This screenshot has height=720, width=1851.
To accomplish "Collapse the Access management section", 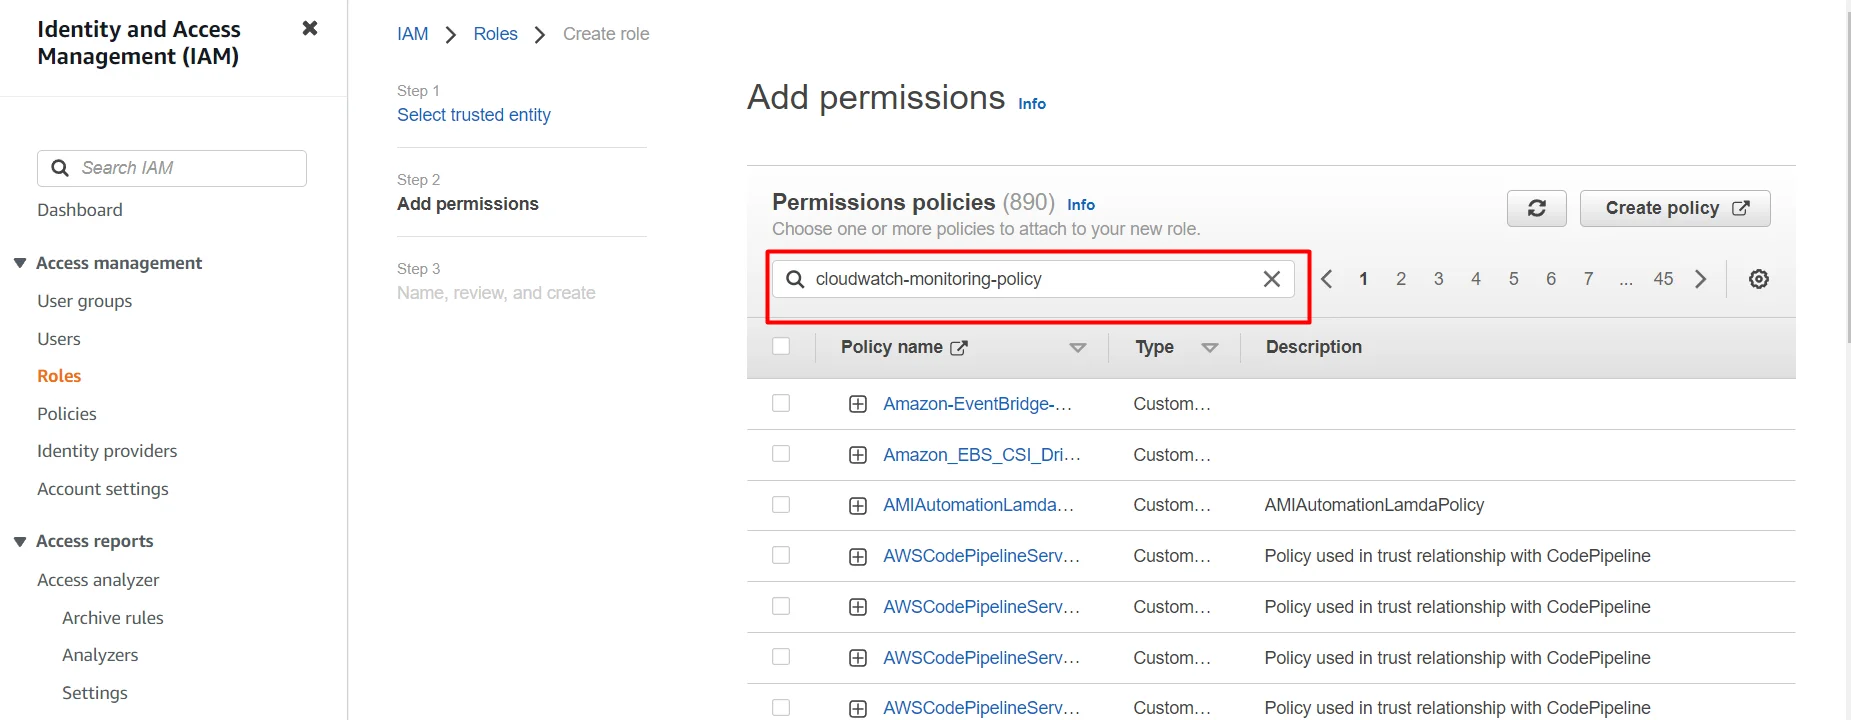I will (19, 263).
